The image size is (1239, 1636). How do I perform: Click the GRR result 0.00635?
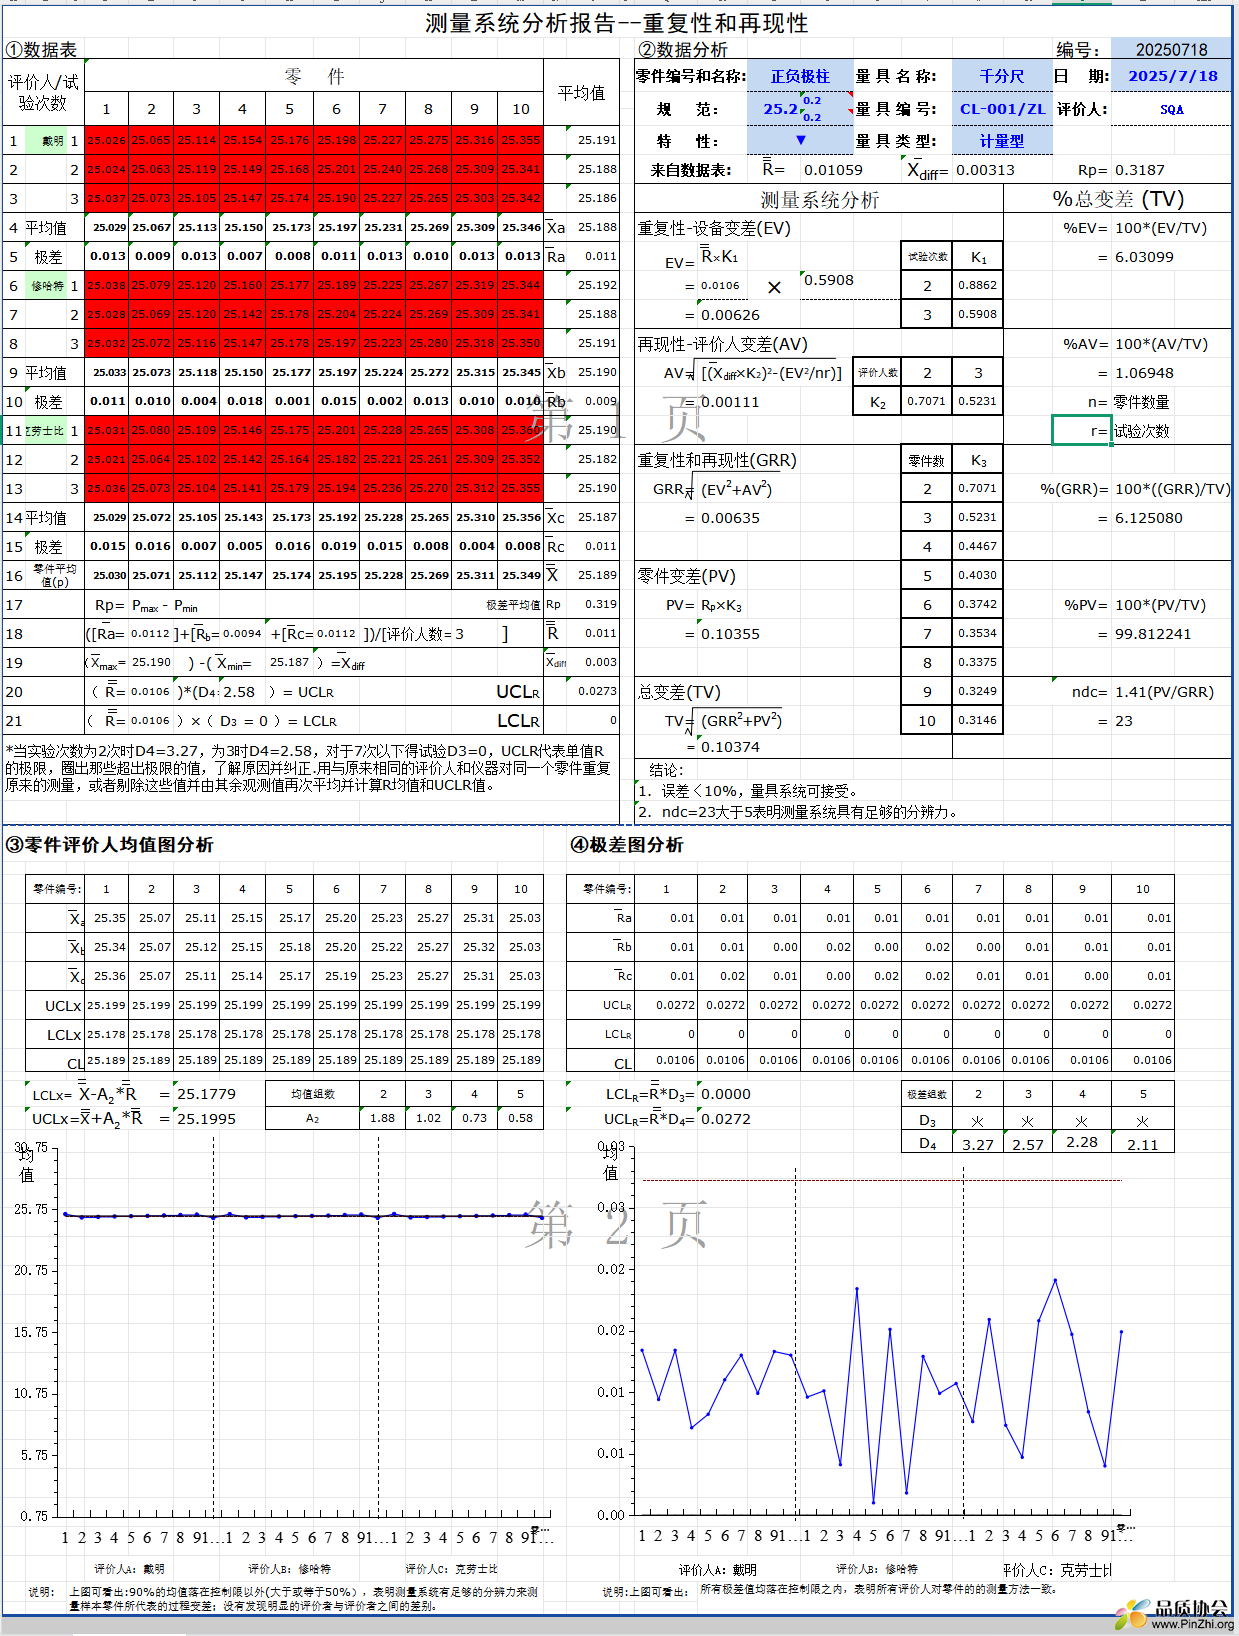pos(730,518)
